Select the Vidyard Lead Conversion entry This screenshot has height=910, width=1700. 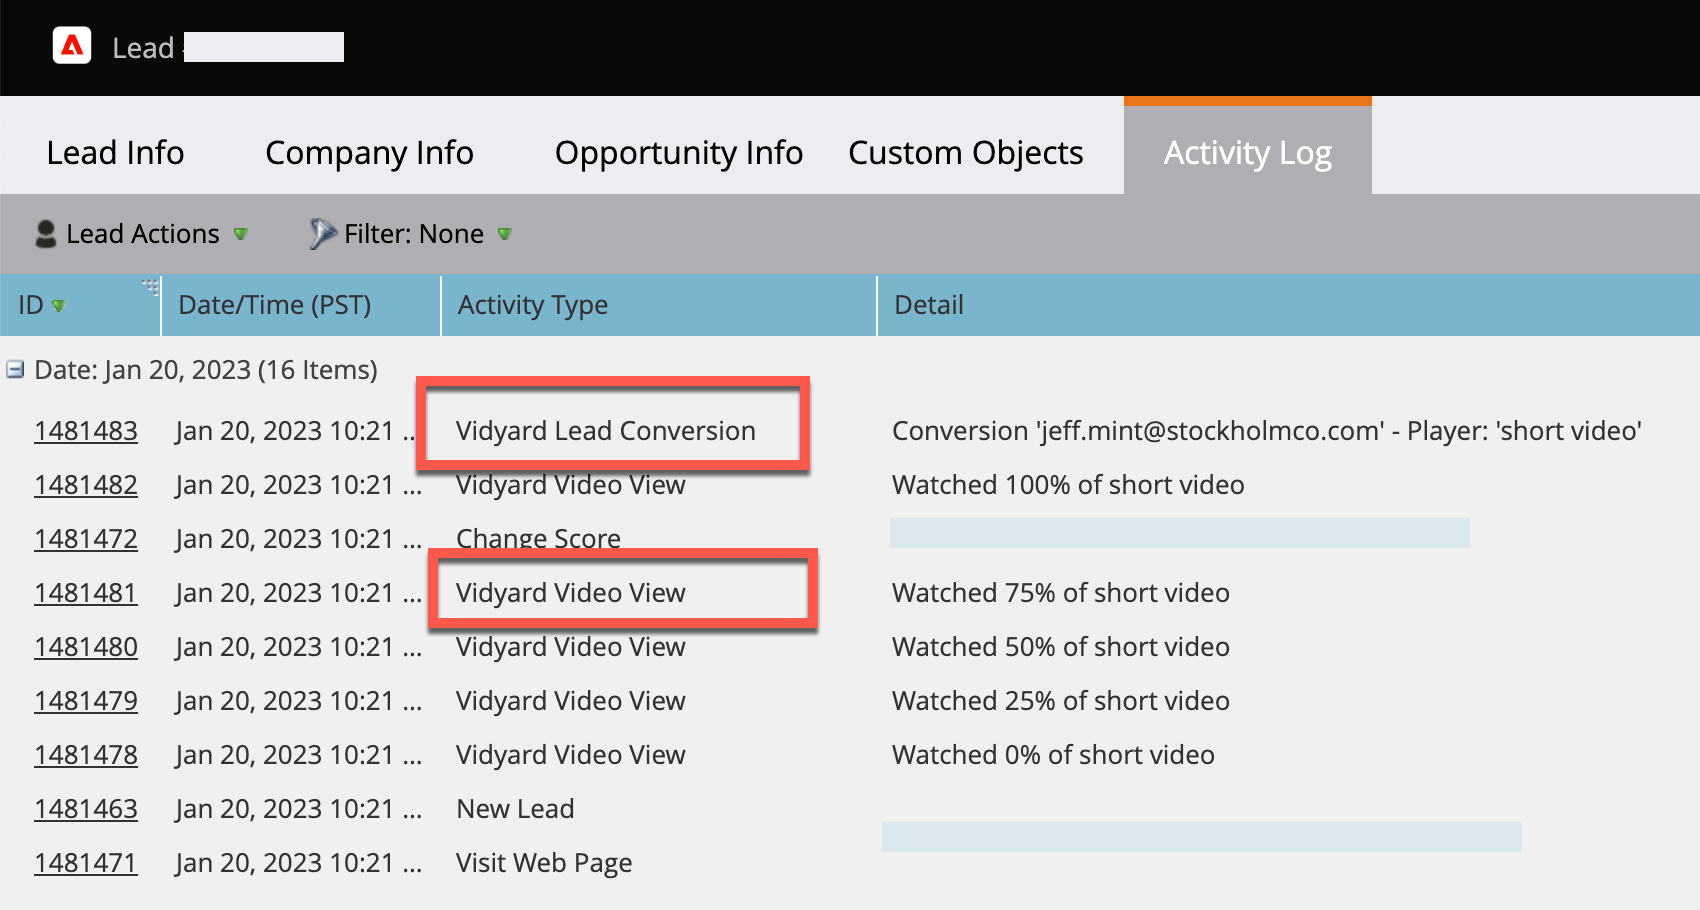605,430
